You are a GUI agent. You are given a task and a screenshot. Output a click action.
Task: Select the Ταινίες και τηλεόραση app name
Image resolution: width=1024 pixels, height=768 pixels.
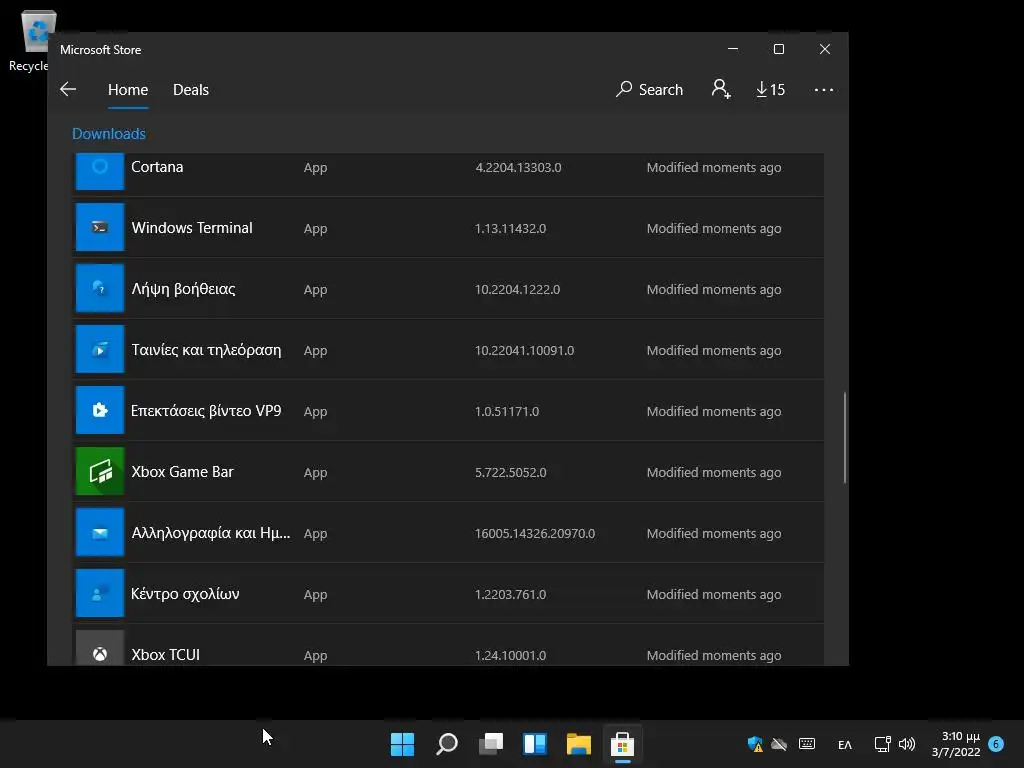point(206,349)
